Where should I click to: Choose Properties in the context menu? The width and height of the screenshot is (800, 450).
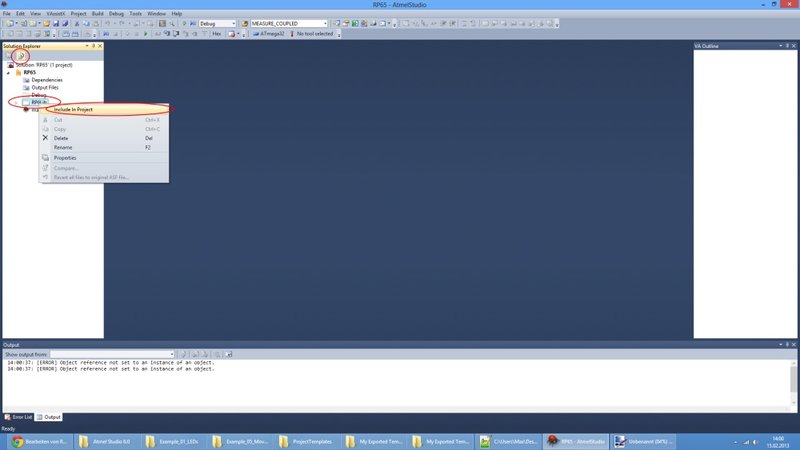pos(64,157)
